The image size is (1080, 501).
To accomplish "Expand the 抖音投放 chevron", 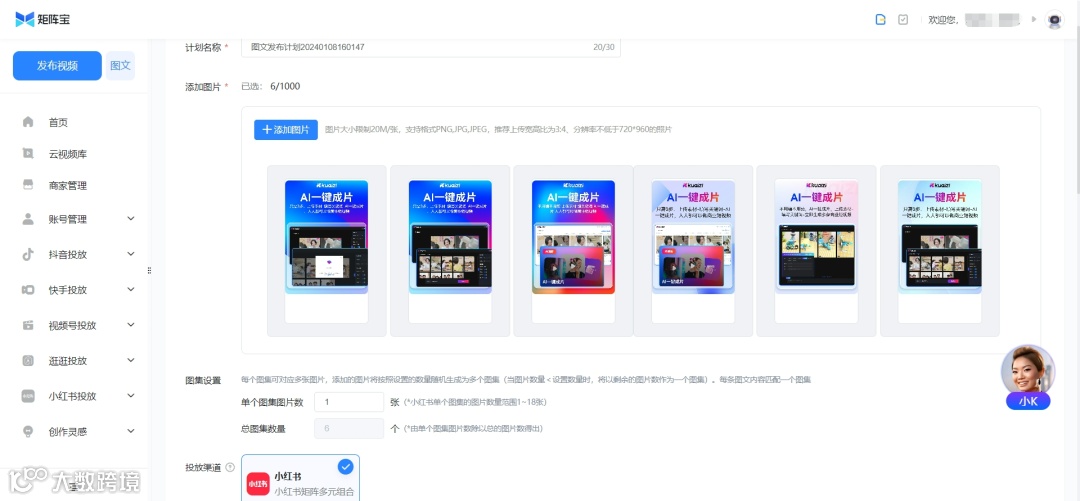I will coord(131,254).
